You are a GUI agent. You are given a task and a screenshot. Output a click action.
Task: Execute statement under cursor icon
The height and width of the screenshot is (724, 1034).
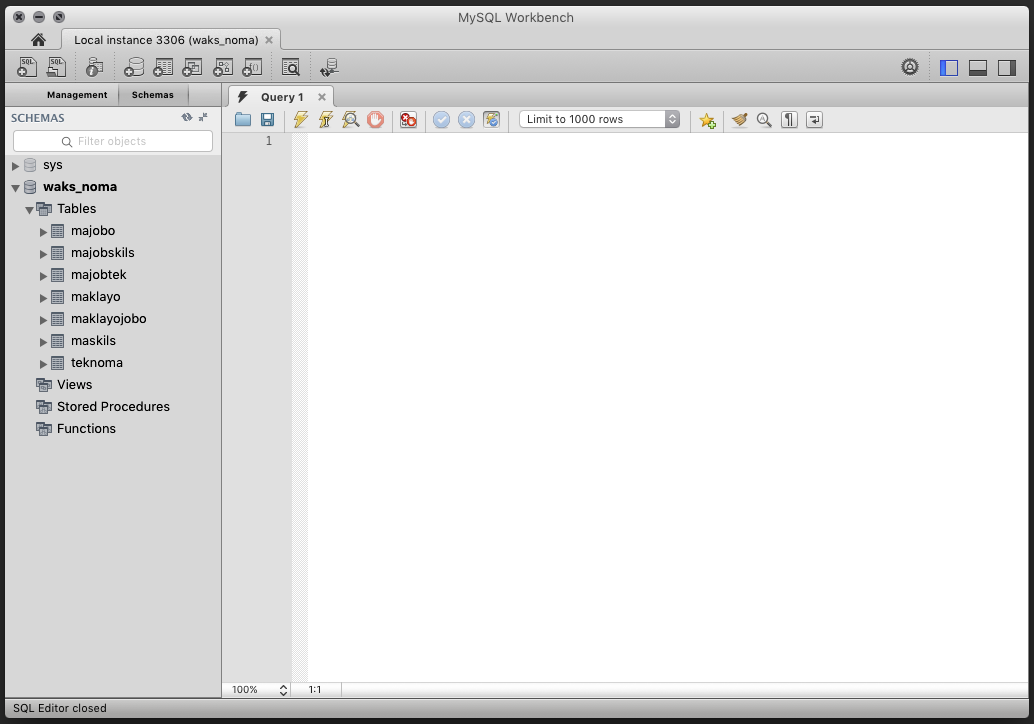pyautogui.click(x=326, y=119)
